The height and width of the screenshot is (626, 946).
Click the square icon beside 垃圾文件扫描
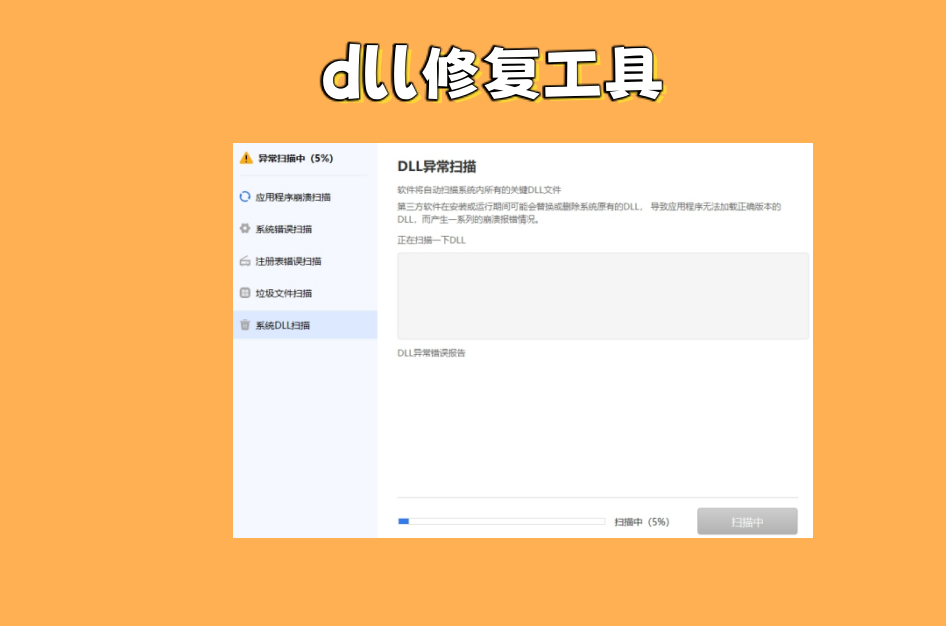pos(245,293)
